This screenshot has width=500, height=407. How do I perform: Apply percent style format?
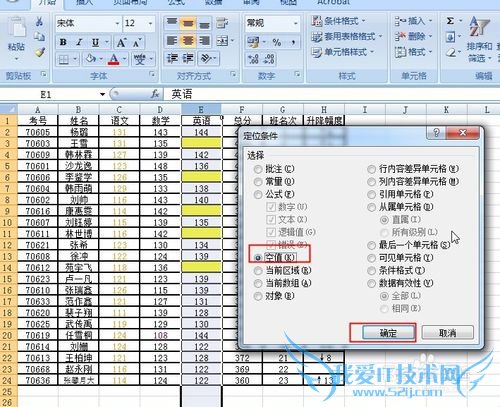pyautogui.click(x=277, y=42)
